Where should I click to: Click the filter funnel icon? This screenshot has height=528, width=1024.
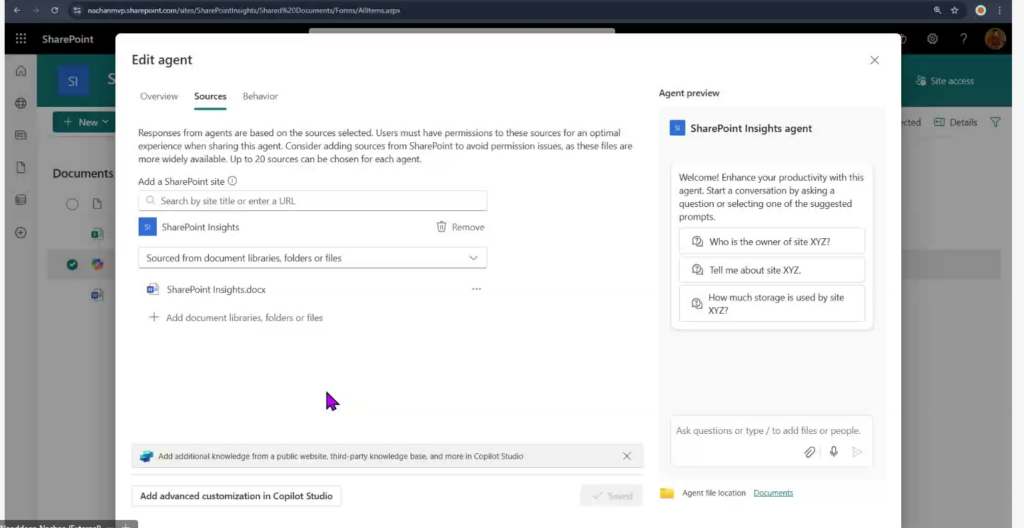pos(995,122)
